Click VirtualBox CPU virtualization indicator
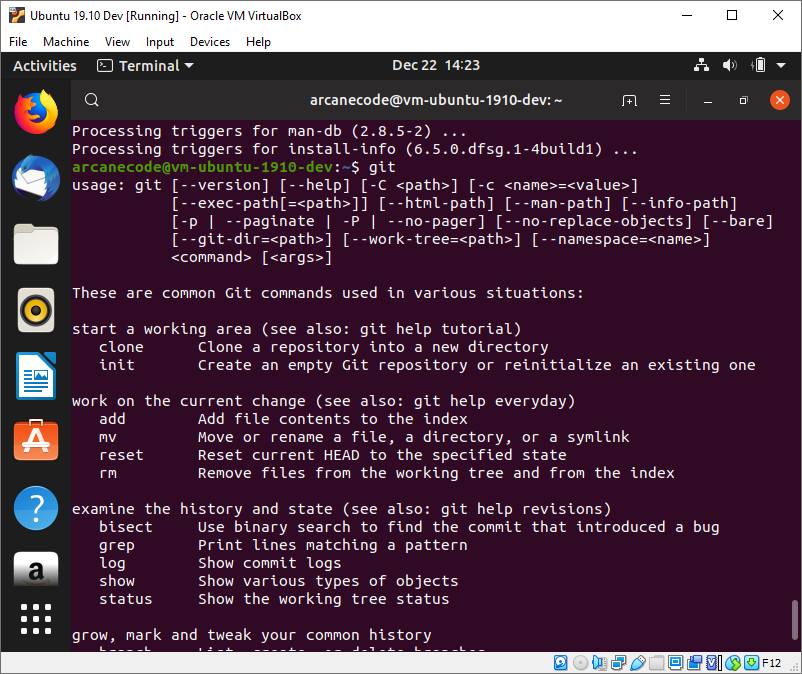 click(x=714, y=663)
